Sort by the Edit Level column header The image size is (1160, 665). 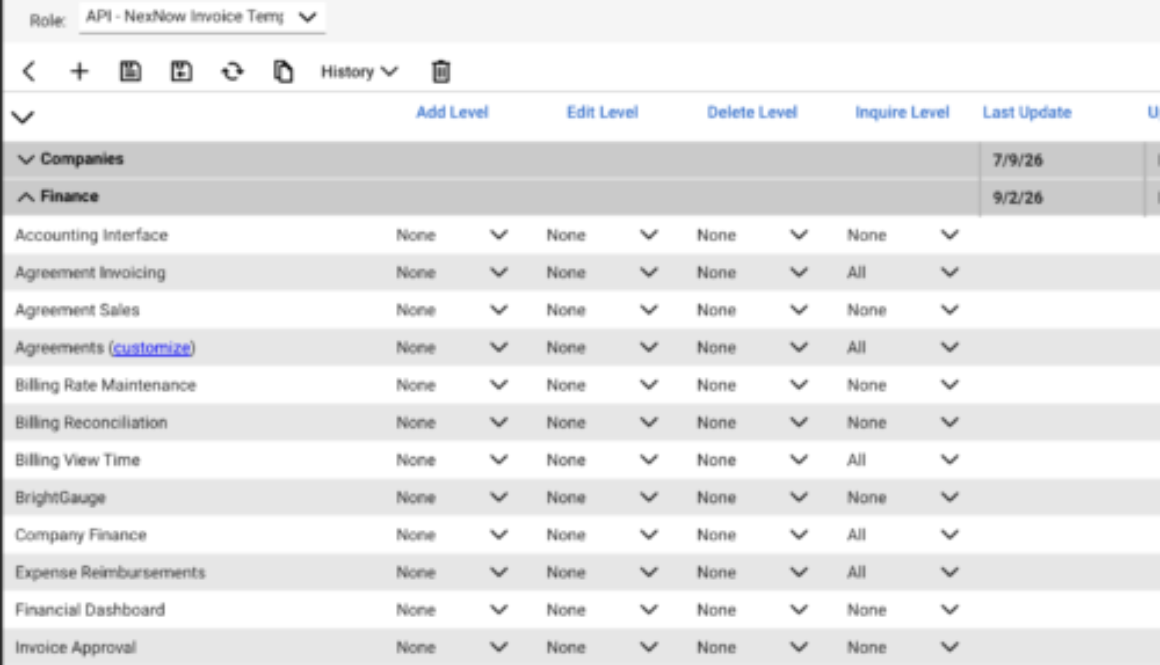[602, 112]
